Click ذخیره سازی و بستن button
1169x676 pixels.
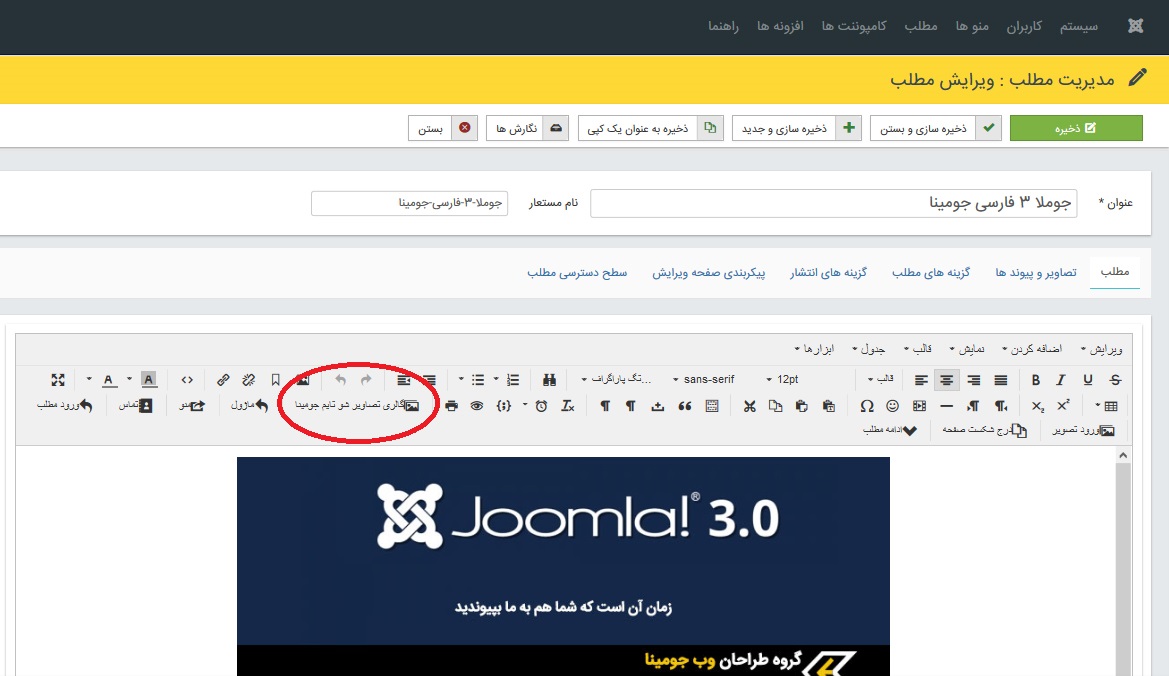pos(936,128)
